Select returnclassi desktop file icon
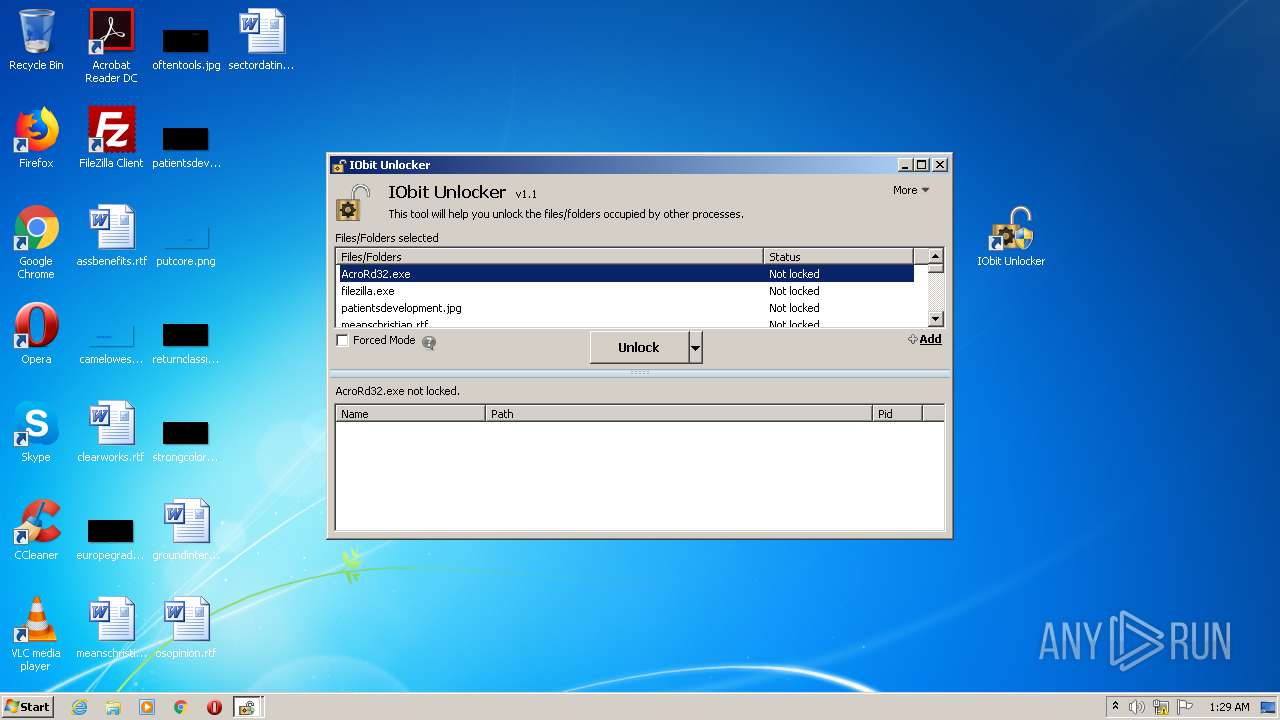Screen dimensions: 1280x720 tap(186, 340)
